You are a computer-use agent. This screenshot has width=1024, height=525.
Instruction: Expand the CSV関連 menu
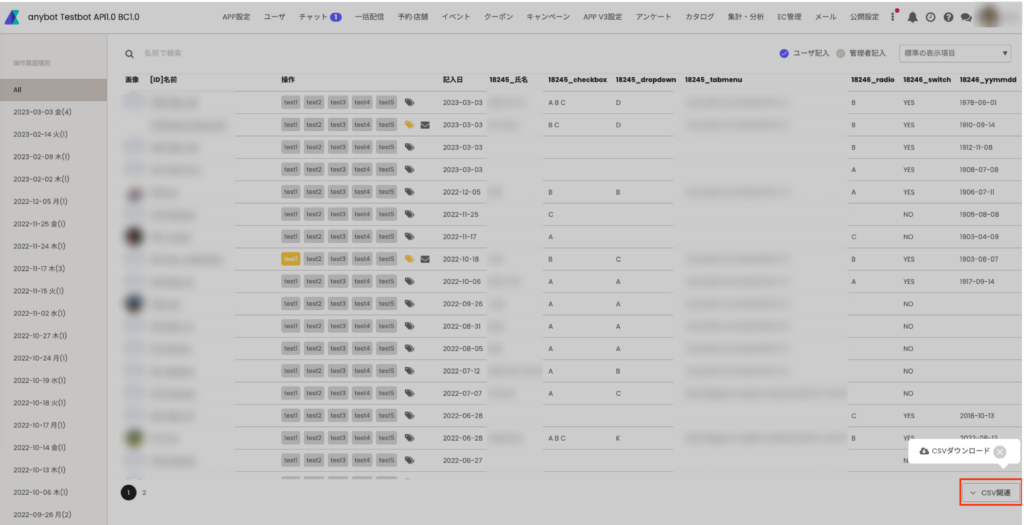click(991, 493)
